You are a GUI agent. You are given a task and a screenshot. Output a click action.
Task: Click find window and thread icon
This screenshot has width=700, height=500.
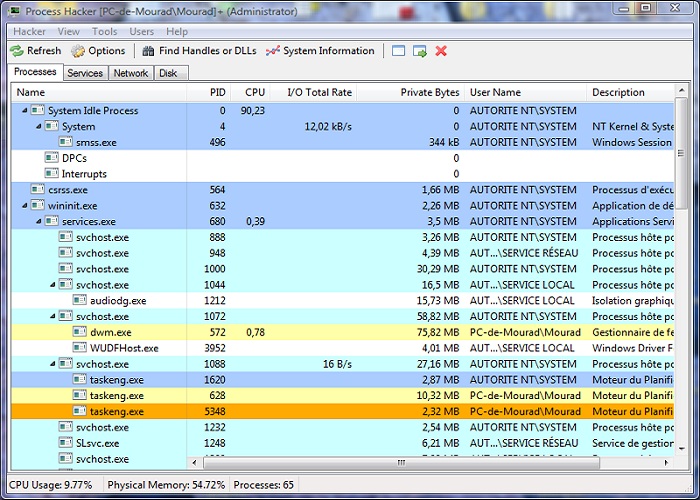[420, 51]
